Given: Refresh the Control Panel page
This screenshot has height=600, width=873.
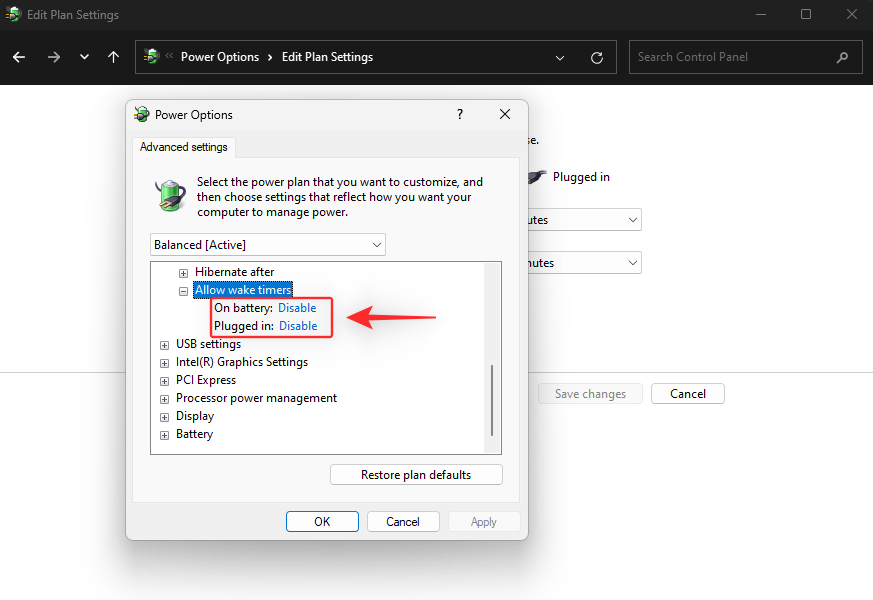Looking at the screenshot, I should pyautogui.click(x=597, y=57).
